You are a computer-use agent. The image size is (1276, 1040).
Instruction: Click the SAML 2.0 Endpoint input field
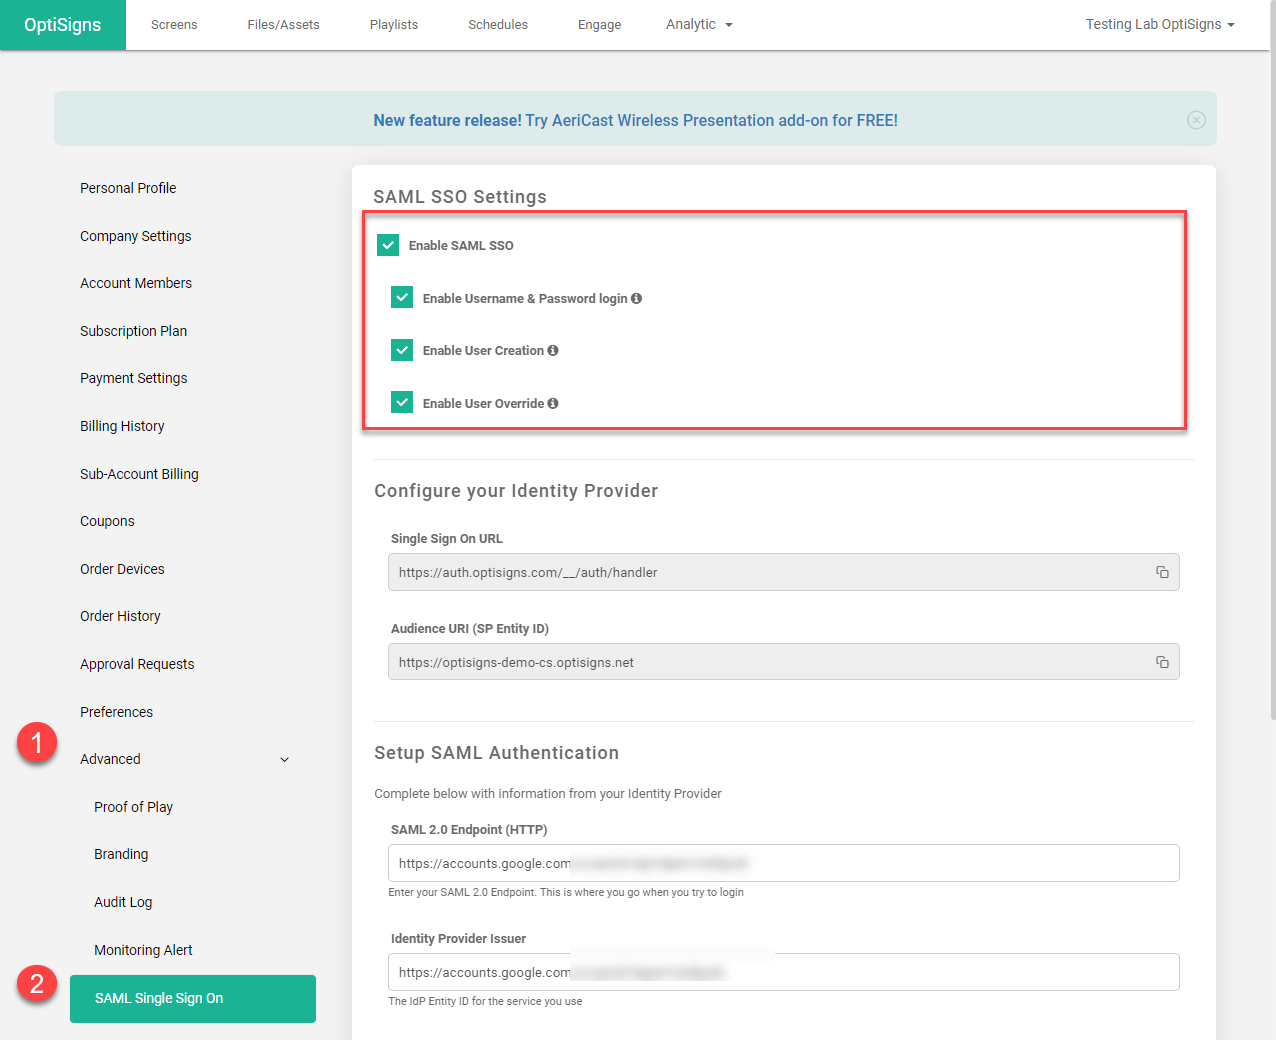coord(783,863)
